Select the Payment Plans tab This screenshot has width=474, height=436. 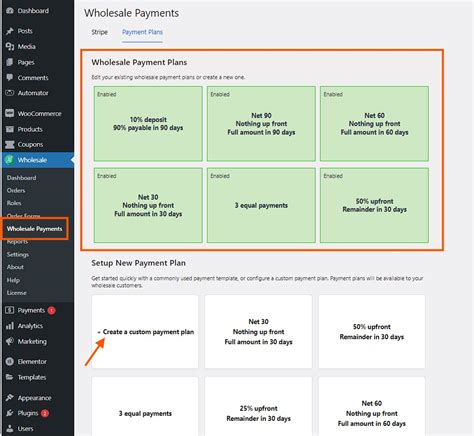tap(142, 32)
